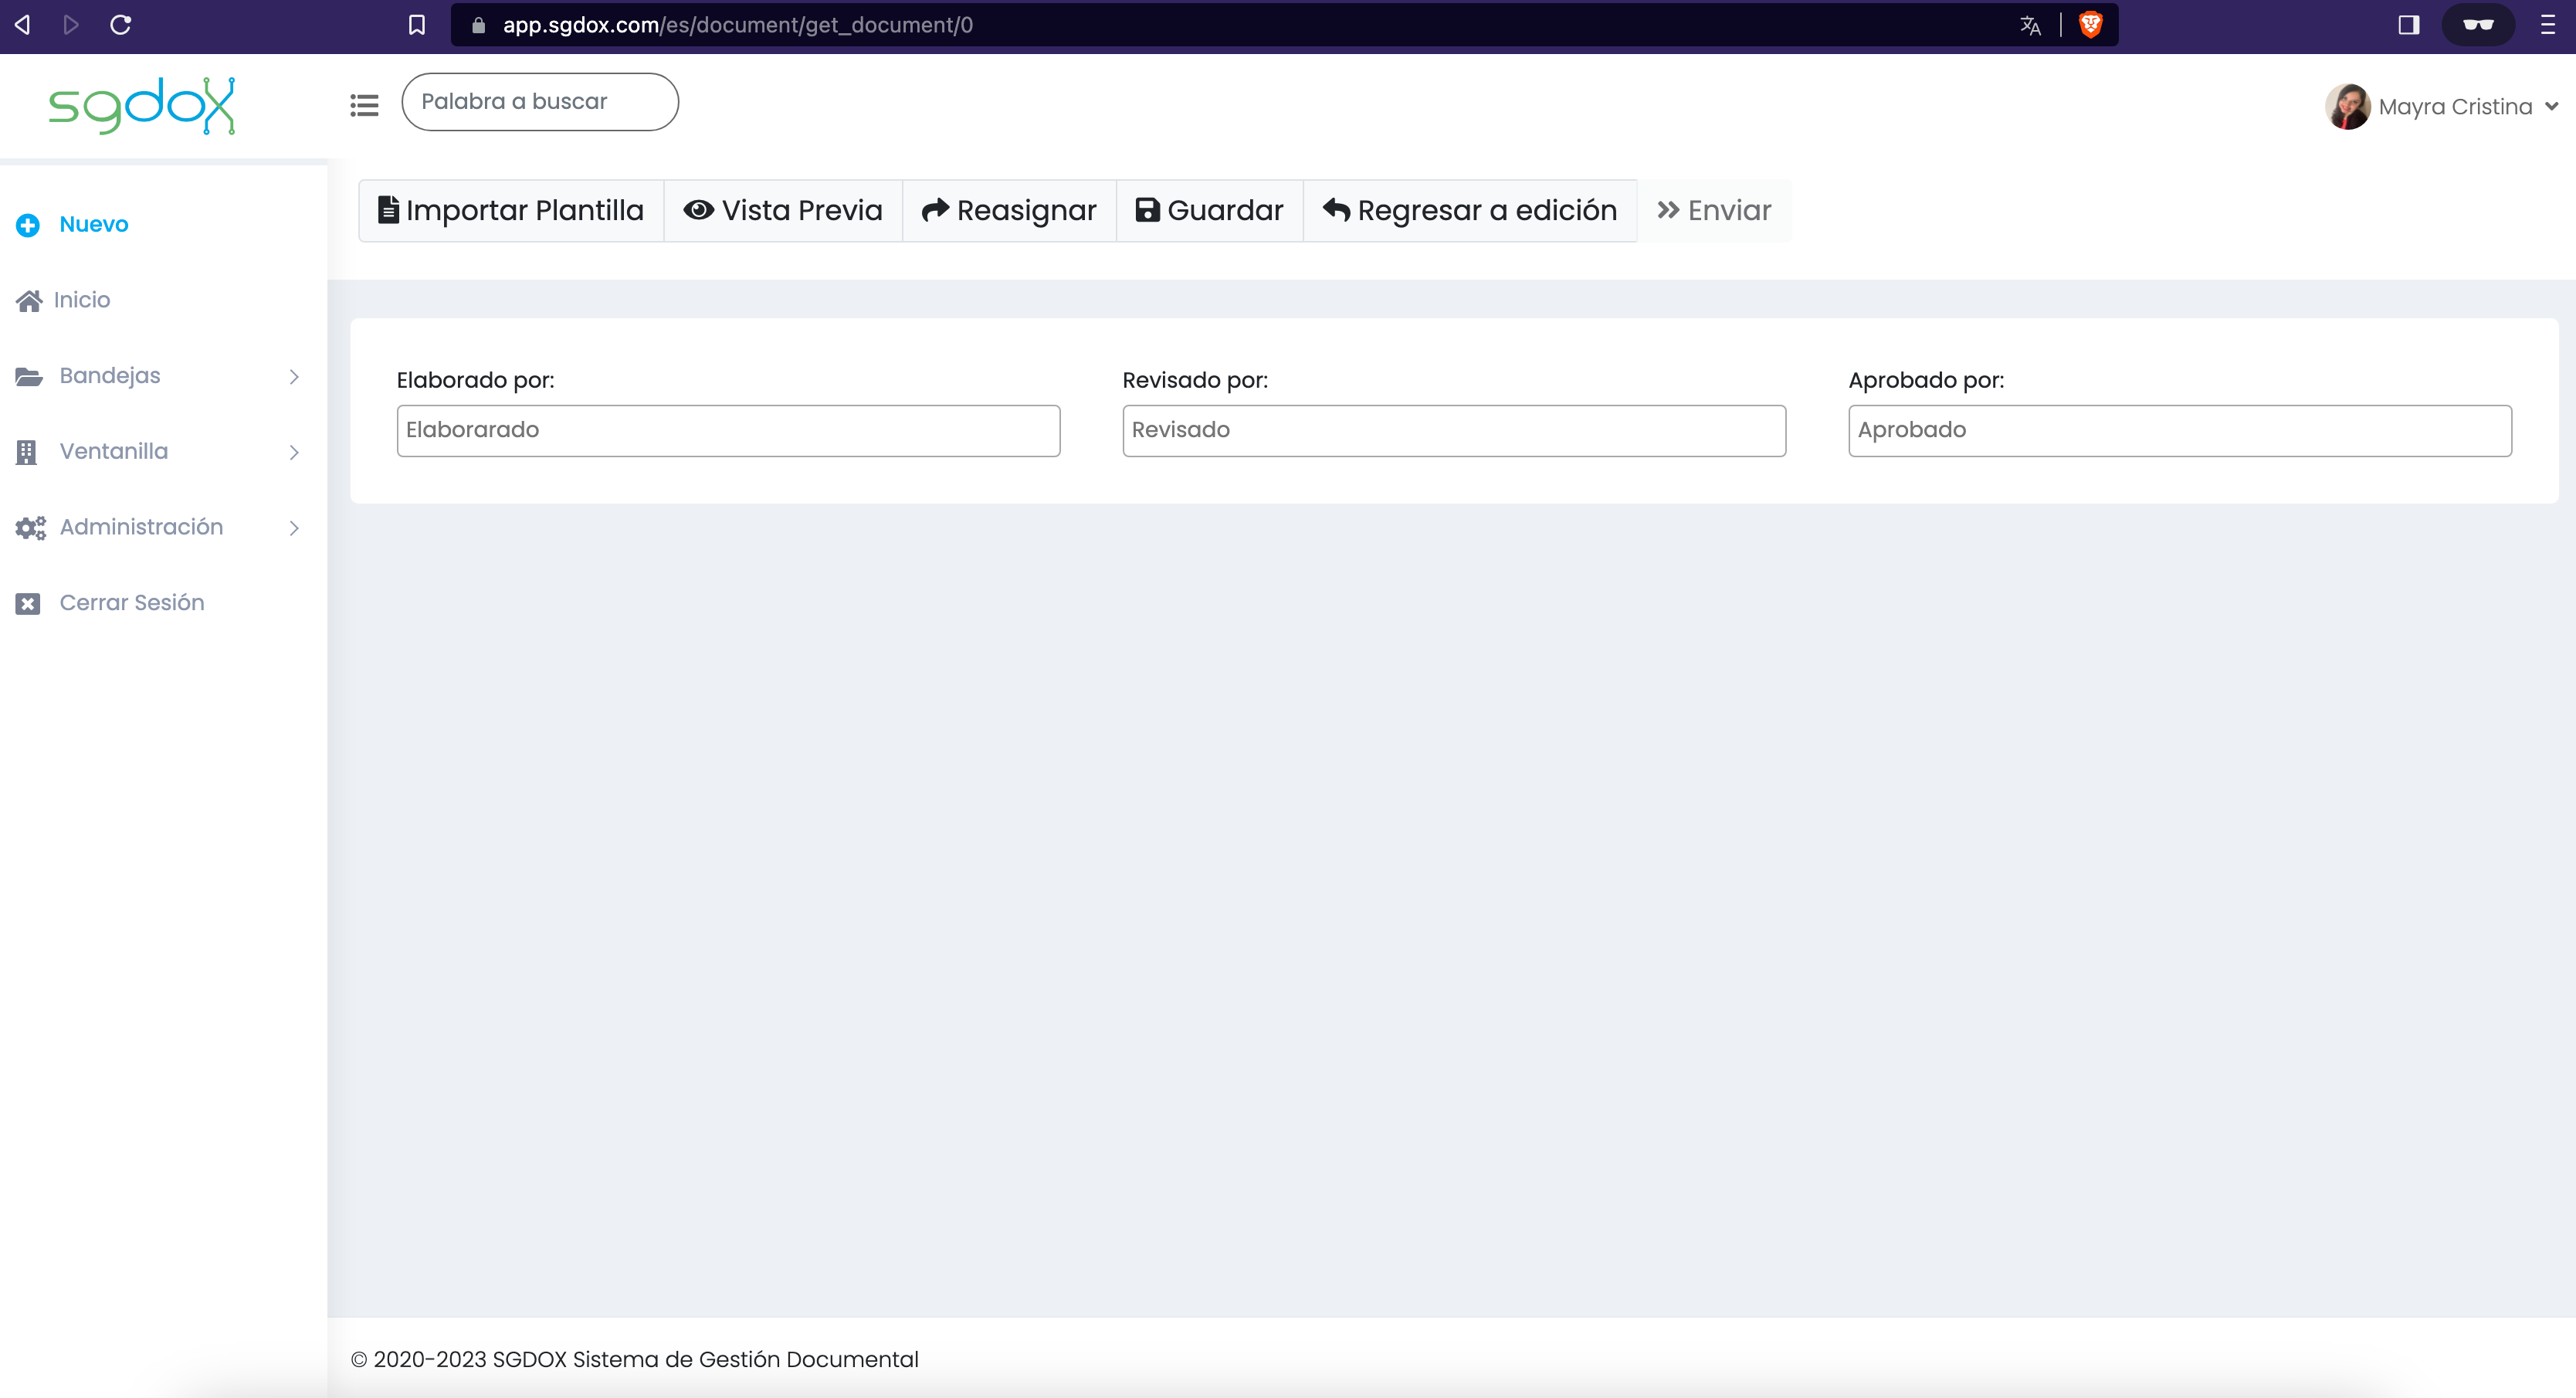The width and height of the screenshot is (2576, 1398).
Task: Expand the Bandejas chevron
Action: pos(294,377)
